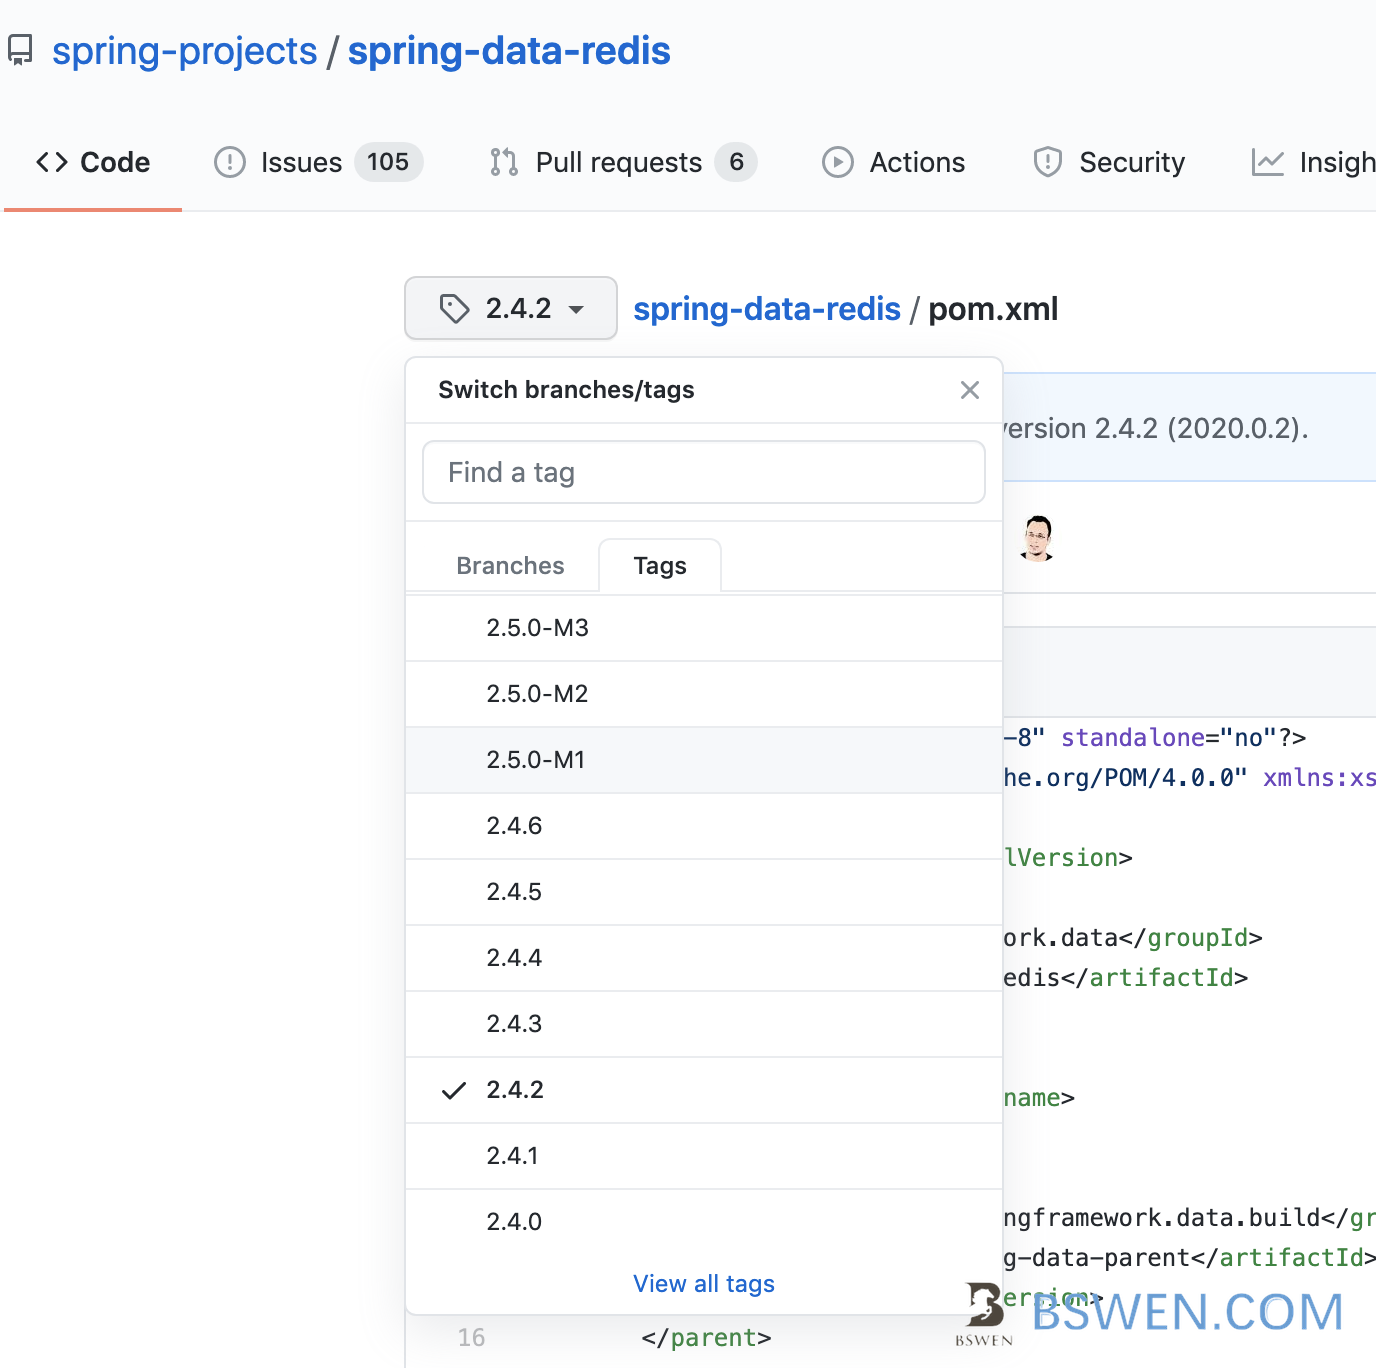Select tag 2.4.6

704,826
